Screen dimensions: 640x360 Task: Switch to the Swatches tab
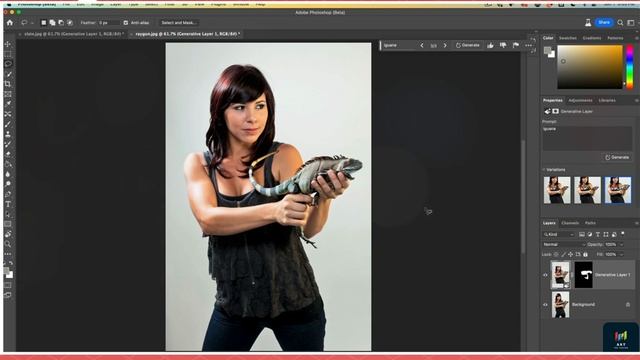tap(567, 38)
